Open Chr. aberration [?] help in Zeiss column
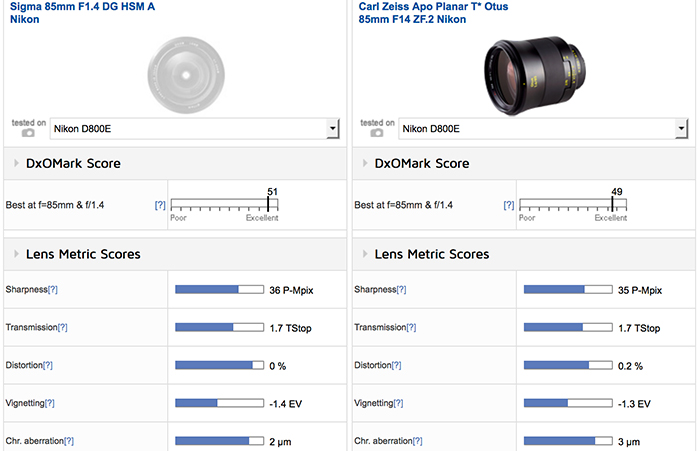The height and width of the screenshot is (451, 700). (x=417, y=441)
